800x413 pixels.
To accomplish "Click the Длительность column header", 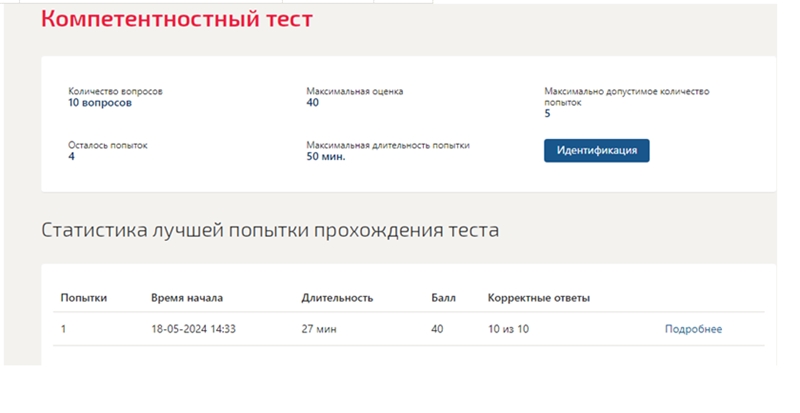I will point(337,298).
